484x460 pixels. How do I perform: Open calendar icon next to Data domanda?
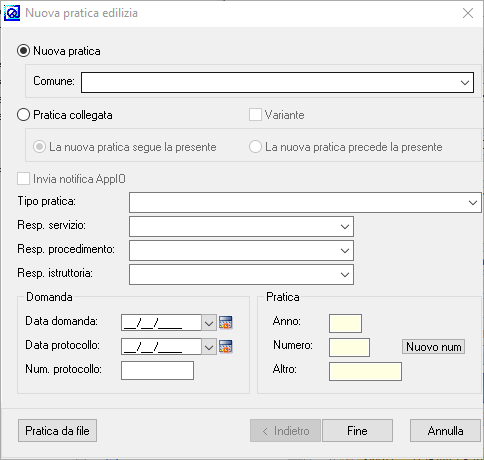click(x=226, y=323)
